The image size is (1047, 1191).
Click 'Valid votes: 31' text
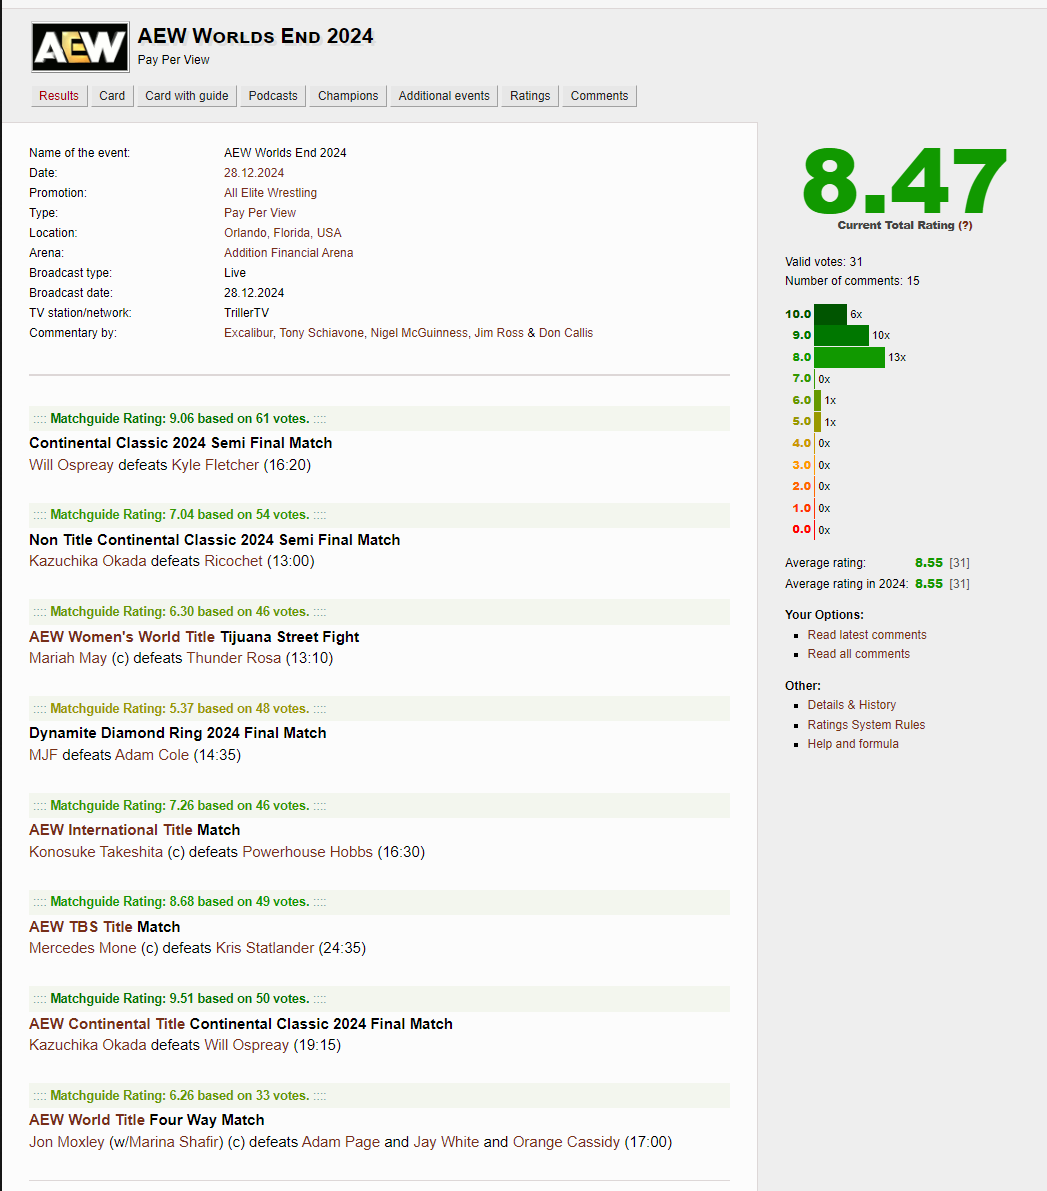click(824, 262)
